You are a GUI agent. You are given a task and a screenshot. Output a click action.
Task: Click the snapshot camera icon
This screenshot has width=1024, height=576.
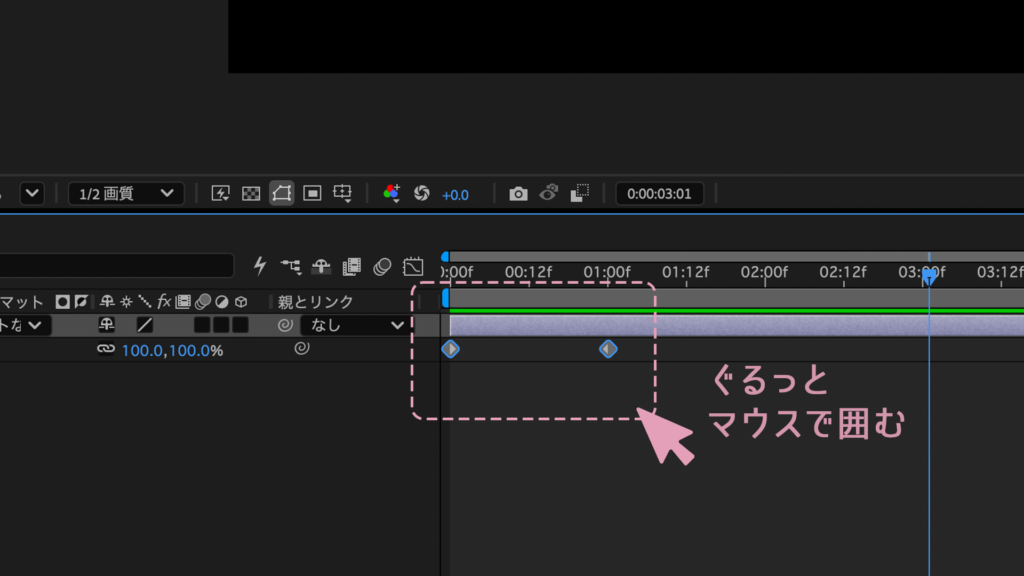[x=518, y=194]
